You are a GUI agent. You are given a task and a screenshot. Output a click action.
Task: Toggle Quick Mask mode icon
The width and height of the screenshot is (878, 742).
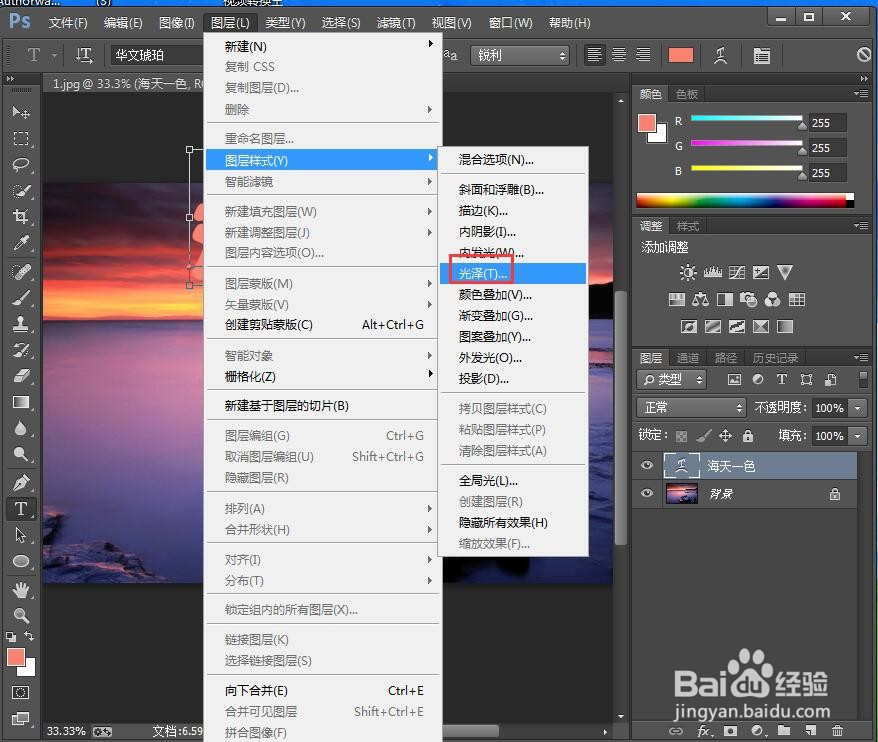pyautogui.click(x=21, y=693)
